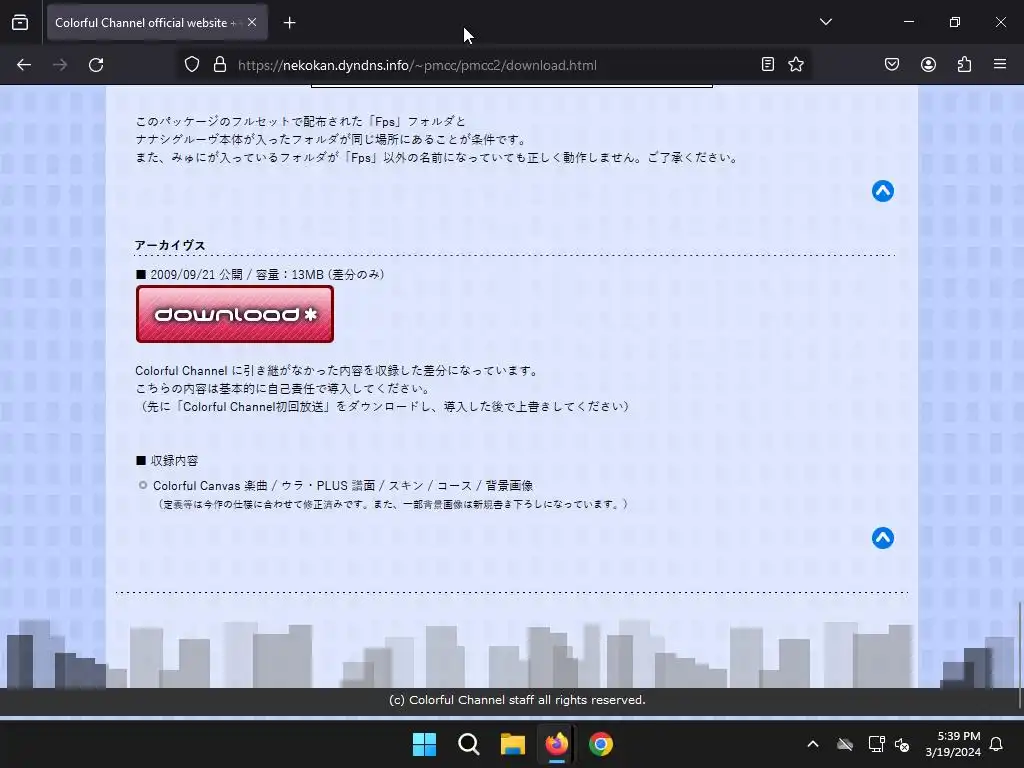Open a new tab with plus button

(x=289, y=23)
